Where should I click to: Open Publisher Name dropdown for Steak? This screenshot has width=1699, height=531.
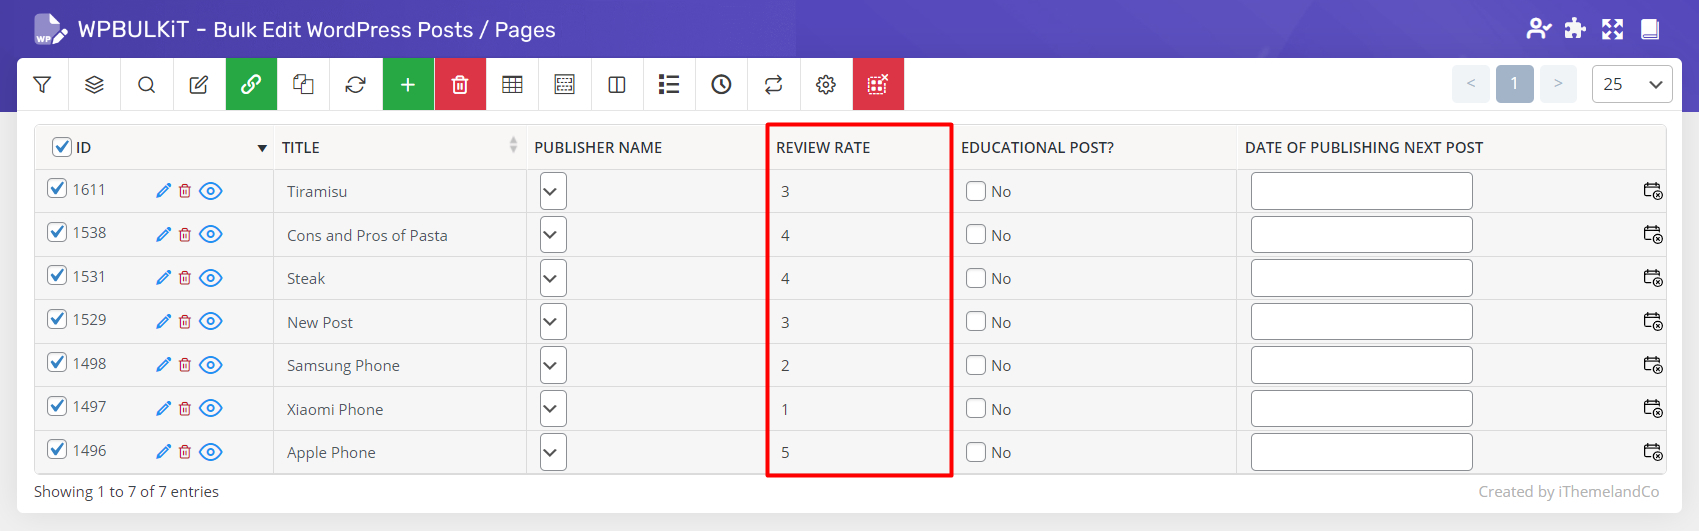(553, 278)
